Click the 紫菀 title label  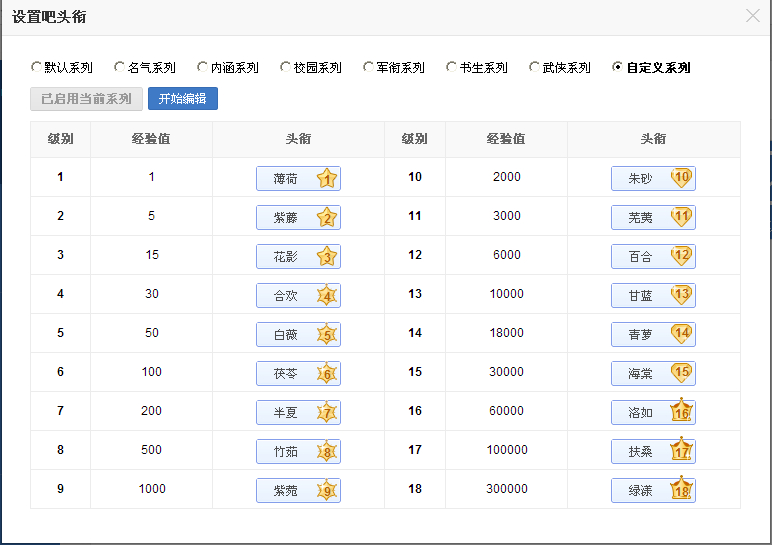point(286,490)
